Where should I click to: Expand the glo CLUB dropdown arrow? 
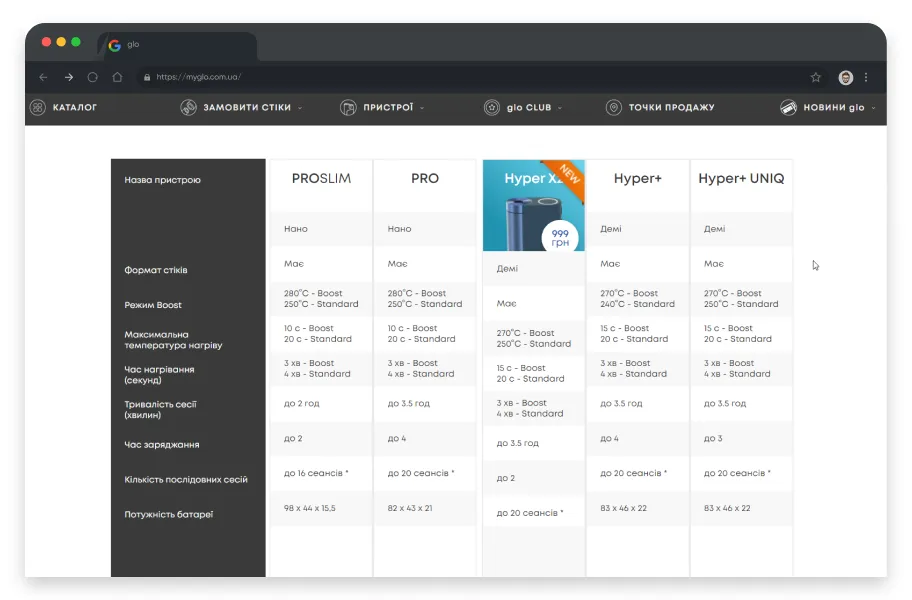(x=560, y=108)
